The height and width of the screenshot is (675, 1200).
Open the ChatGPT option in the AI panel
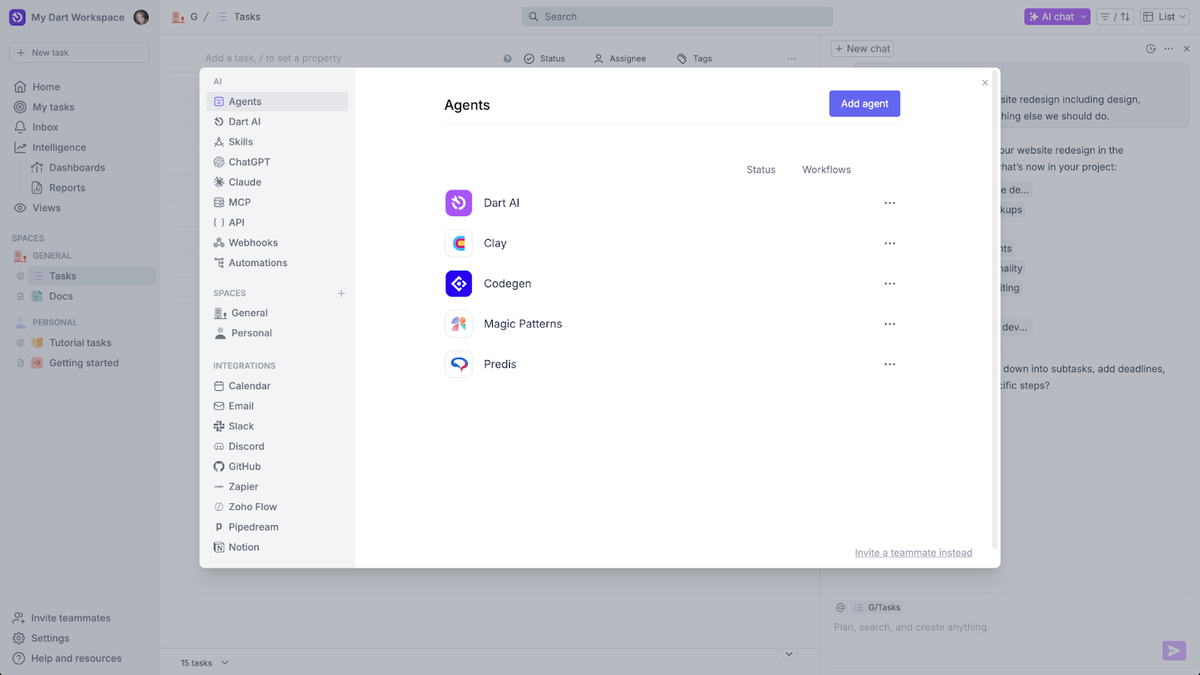[x=247, y=161]
